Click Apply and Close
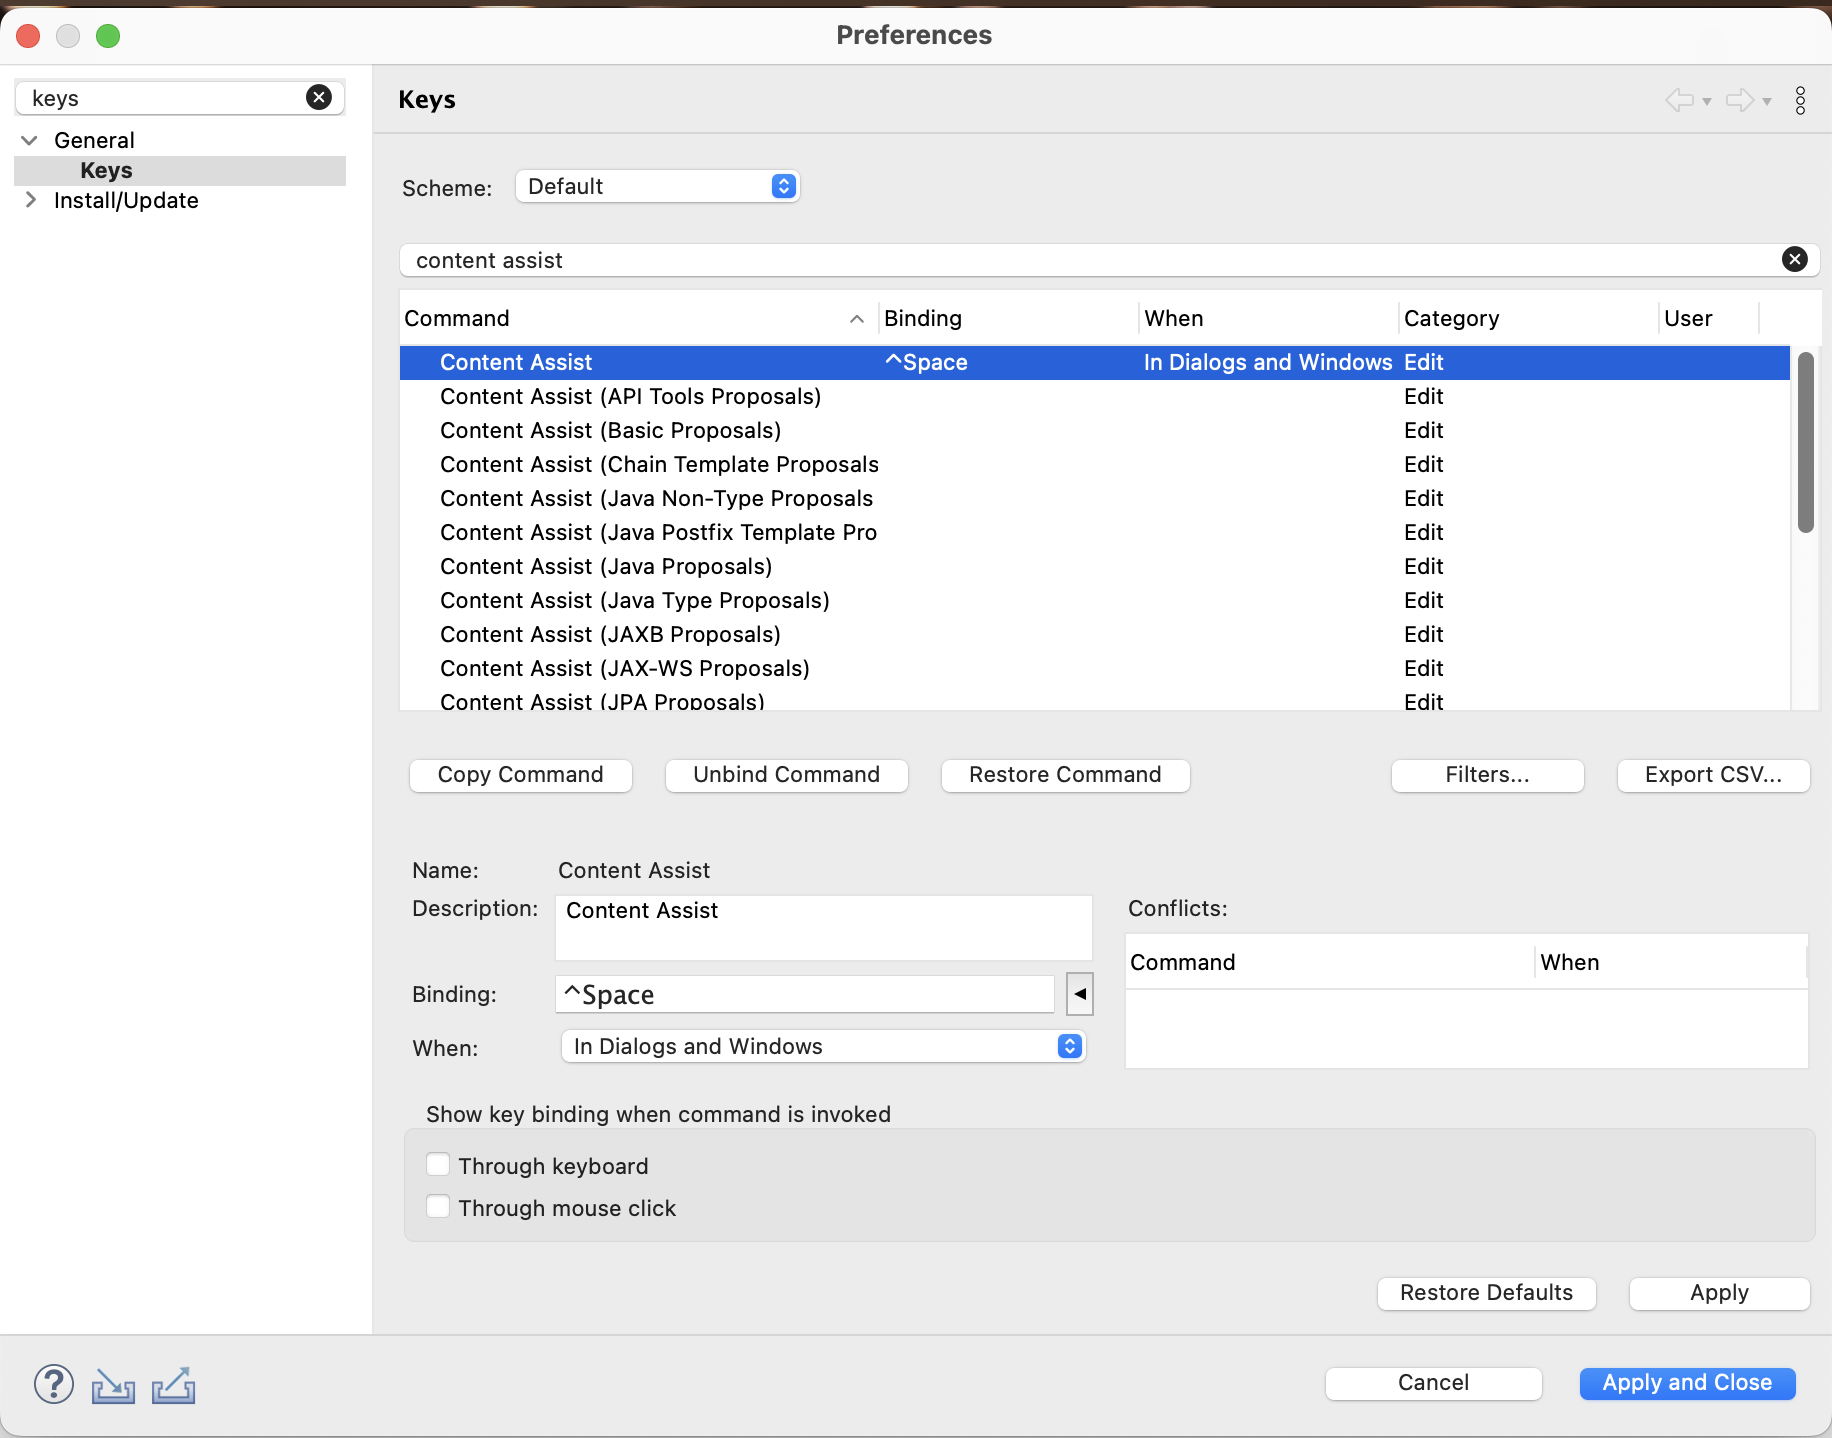Viewport: 1832px width, 1438px height. tap(1688, 1383)
